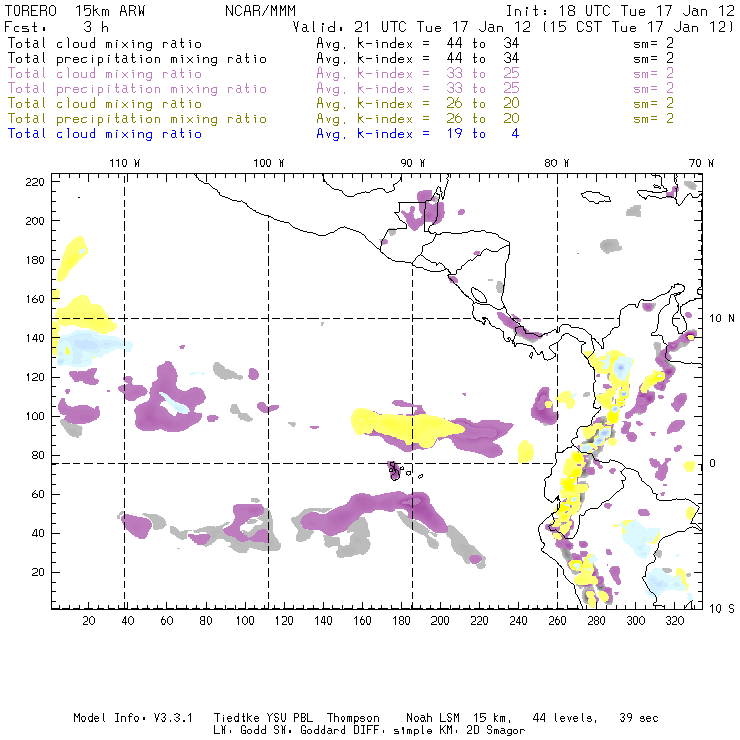Click blue "Avg. k-index = 19 to 4" text
This screenshot has width=740, height=740.
tap(418, 134)
